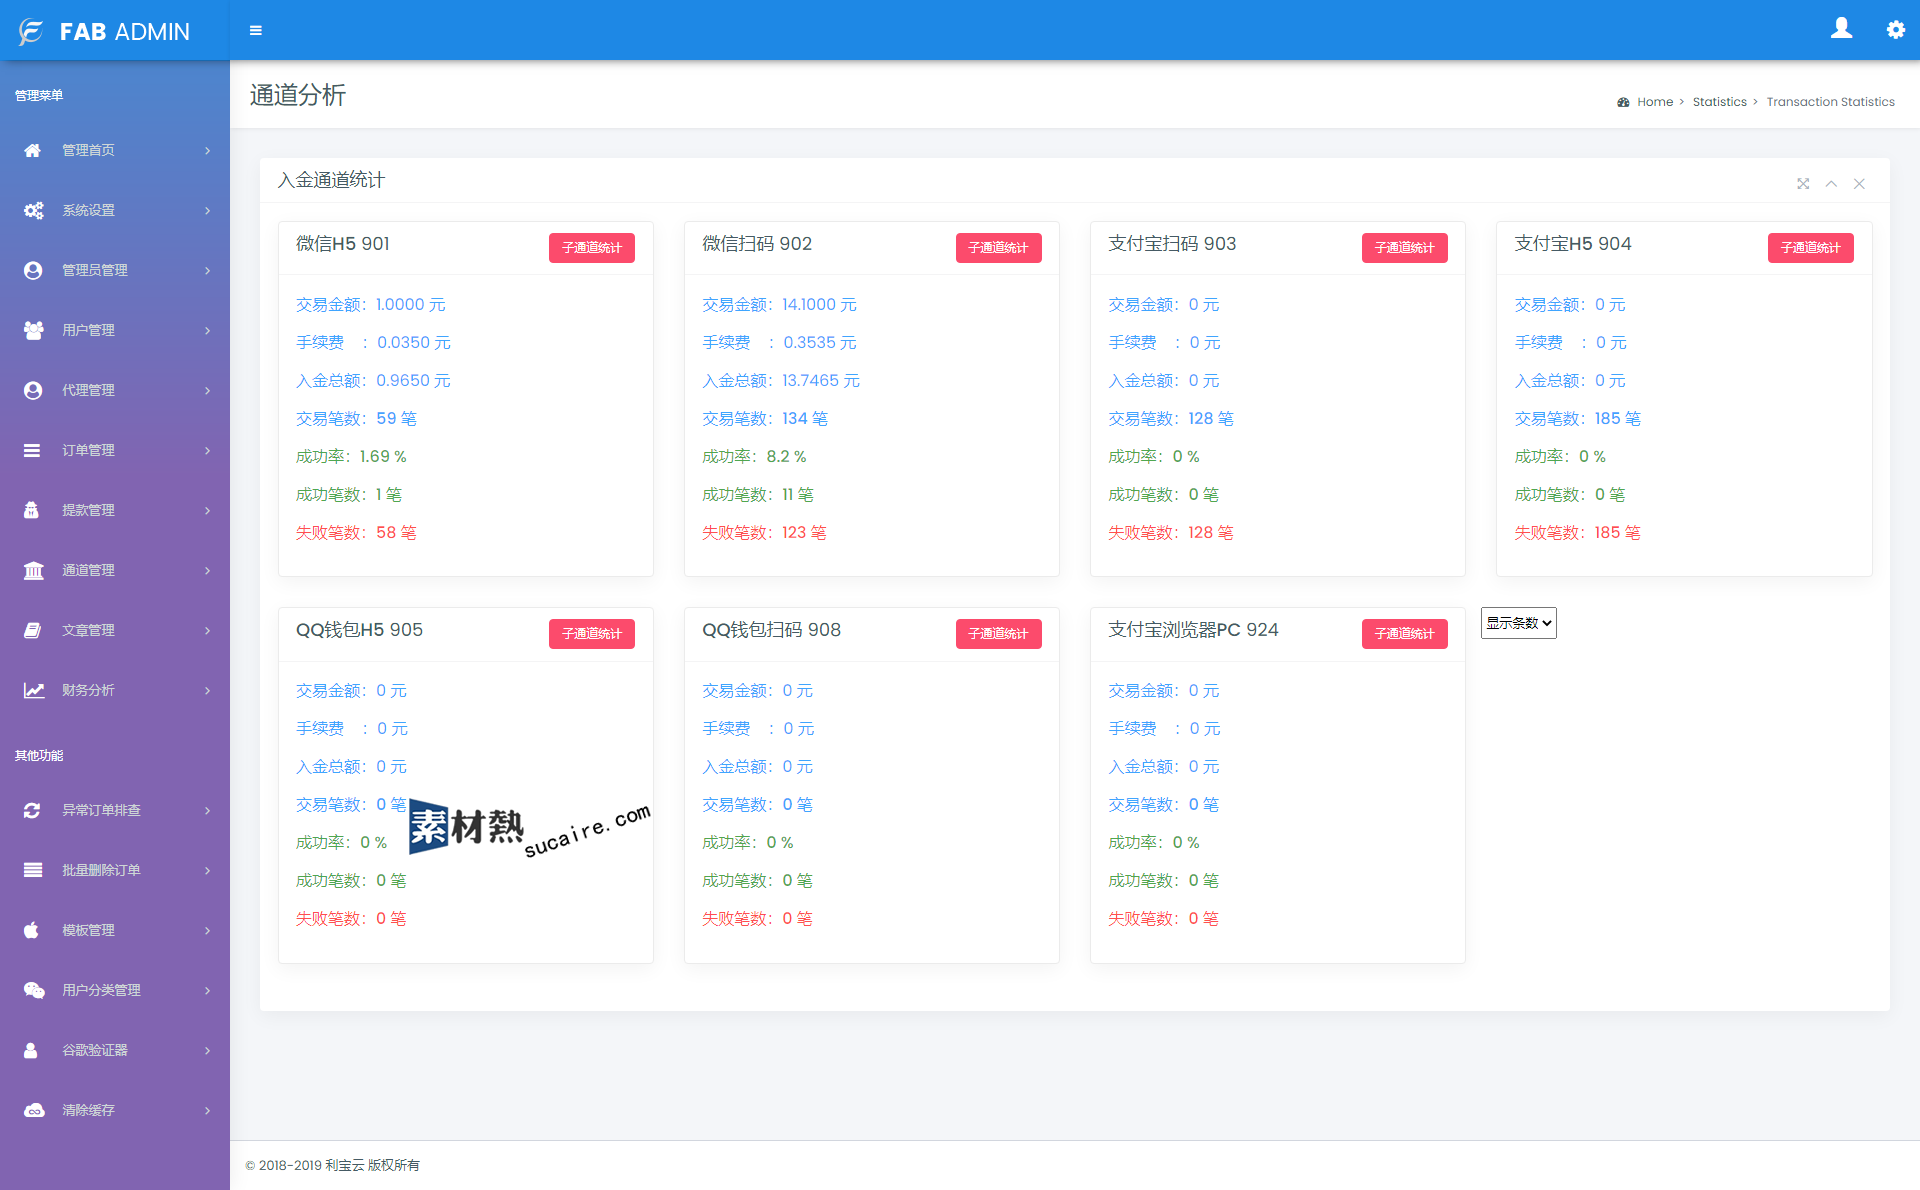Click 交易金额: 14.1000 元 value
The width and height of the screenshot is (1920, 1190).
point(779,305)
